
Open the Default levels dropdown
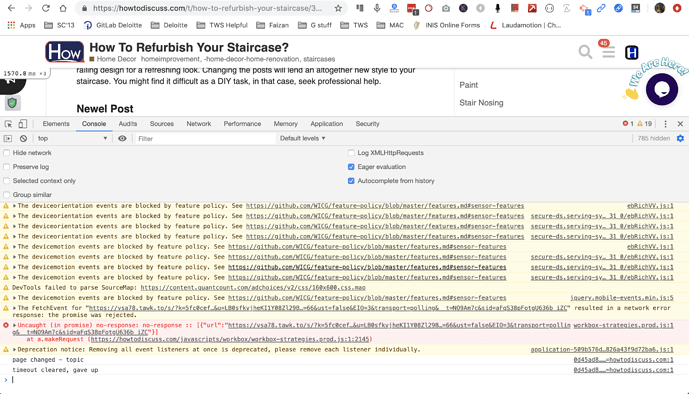(x=303, y=138)
